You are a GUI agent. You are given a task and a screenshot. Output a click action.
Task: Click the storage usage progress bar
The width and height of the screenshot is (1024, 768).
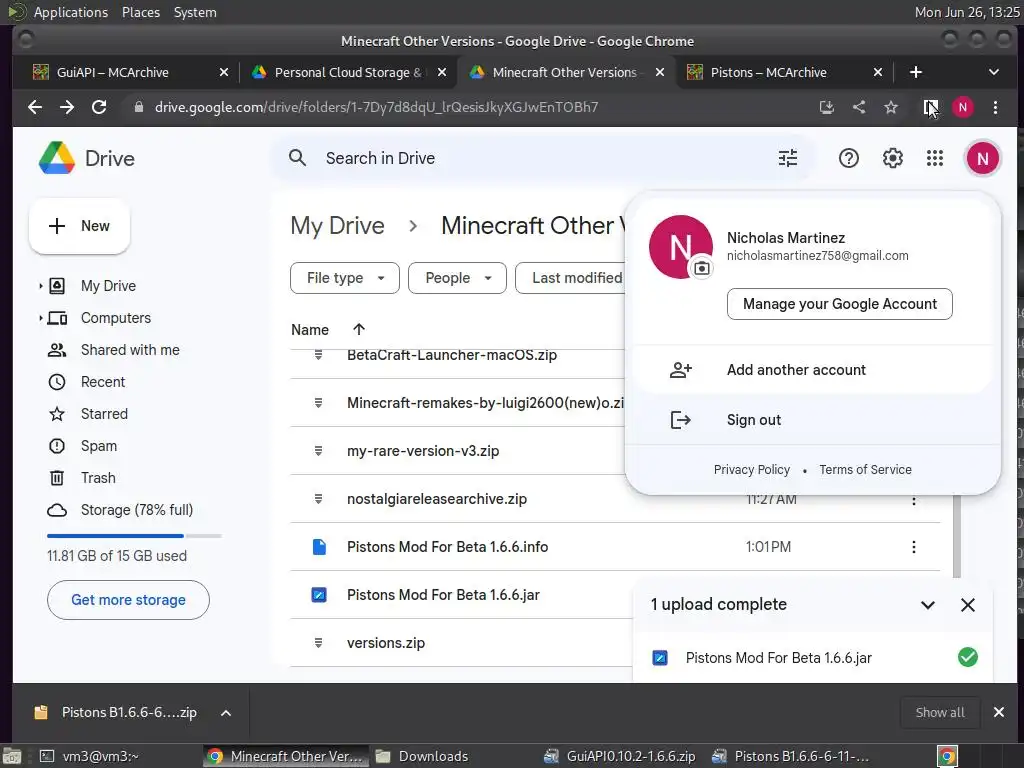[x=134, y=536]
